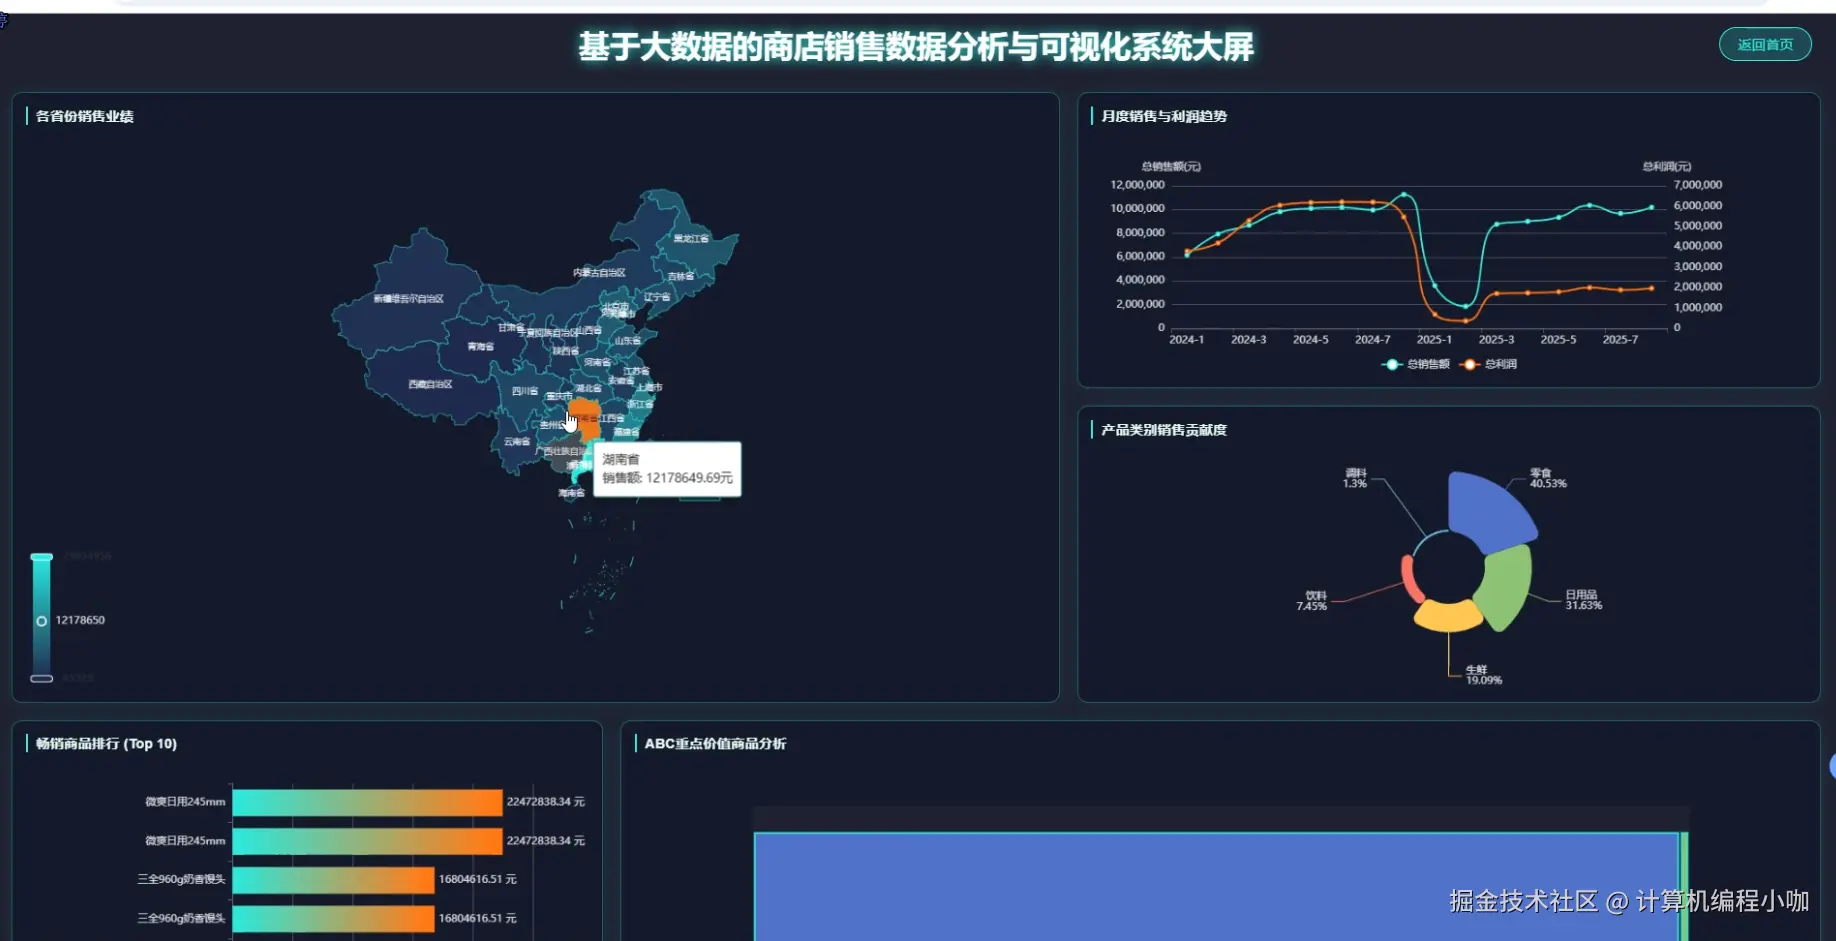Click the 总利润(元) axis title
This screenshot has height=941, width=1836.
coord(1667,167)
